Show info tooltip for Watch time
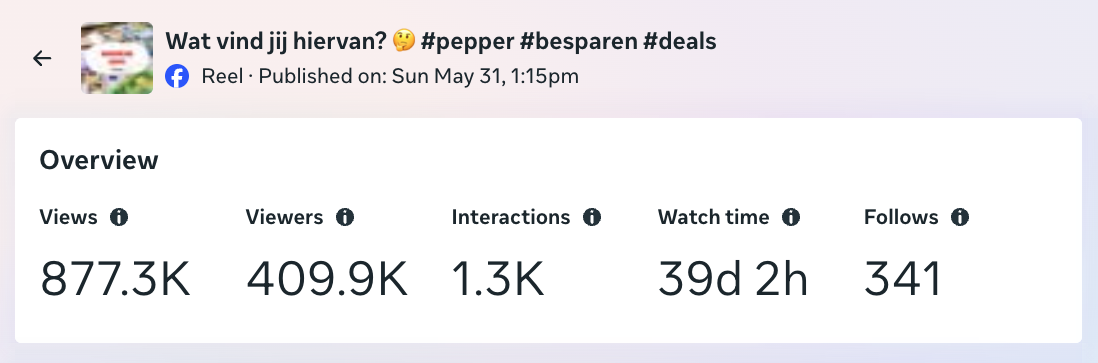The width and height of the screenshot is (1098, 363). [791, 217]
